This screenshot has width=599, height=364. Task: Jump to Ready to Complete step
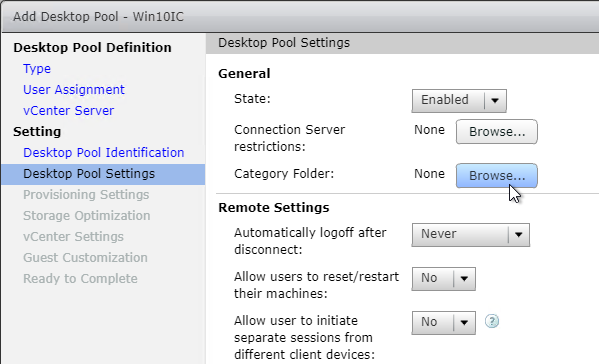[80, 279]
